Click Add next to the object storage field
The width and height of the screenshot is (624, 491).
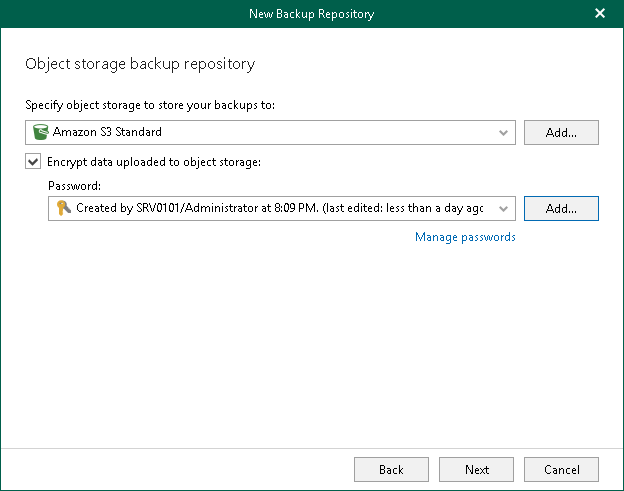560,132
